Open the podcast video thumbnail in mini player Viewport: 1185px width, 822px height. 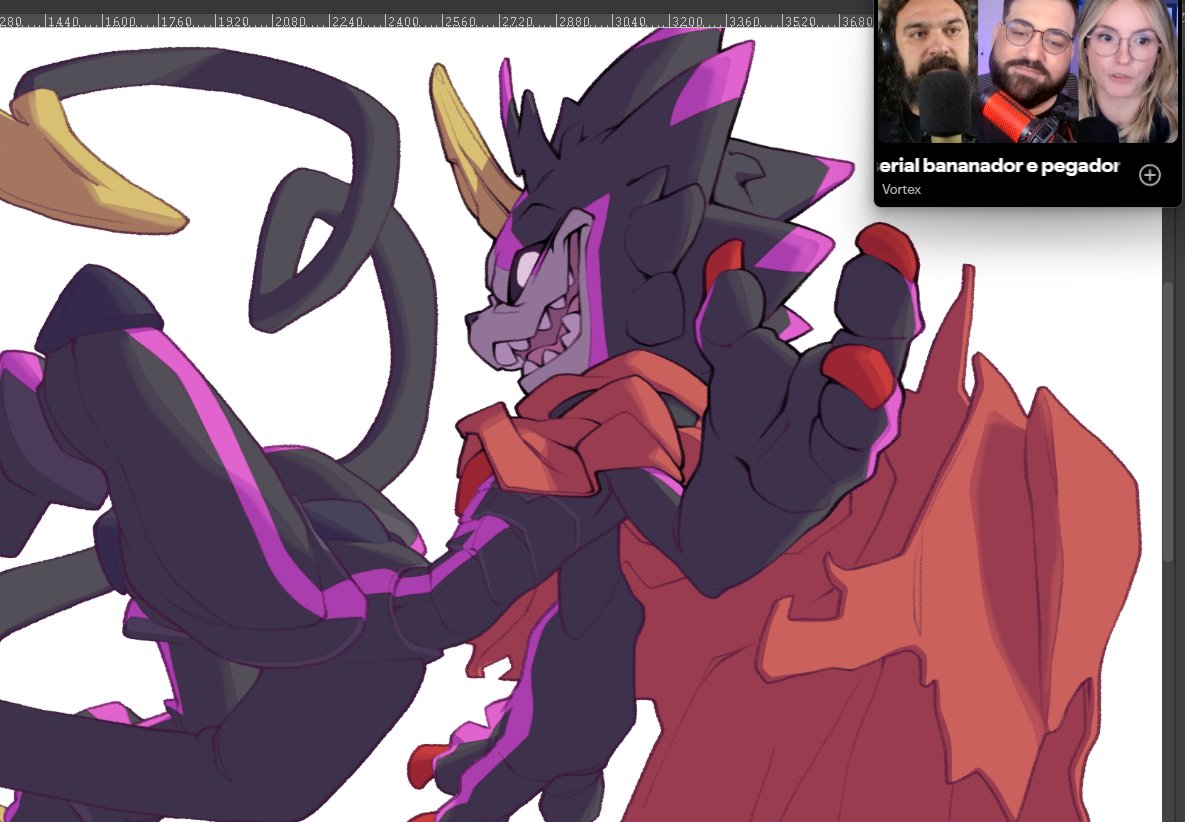1028,72
